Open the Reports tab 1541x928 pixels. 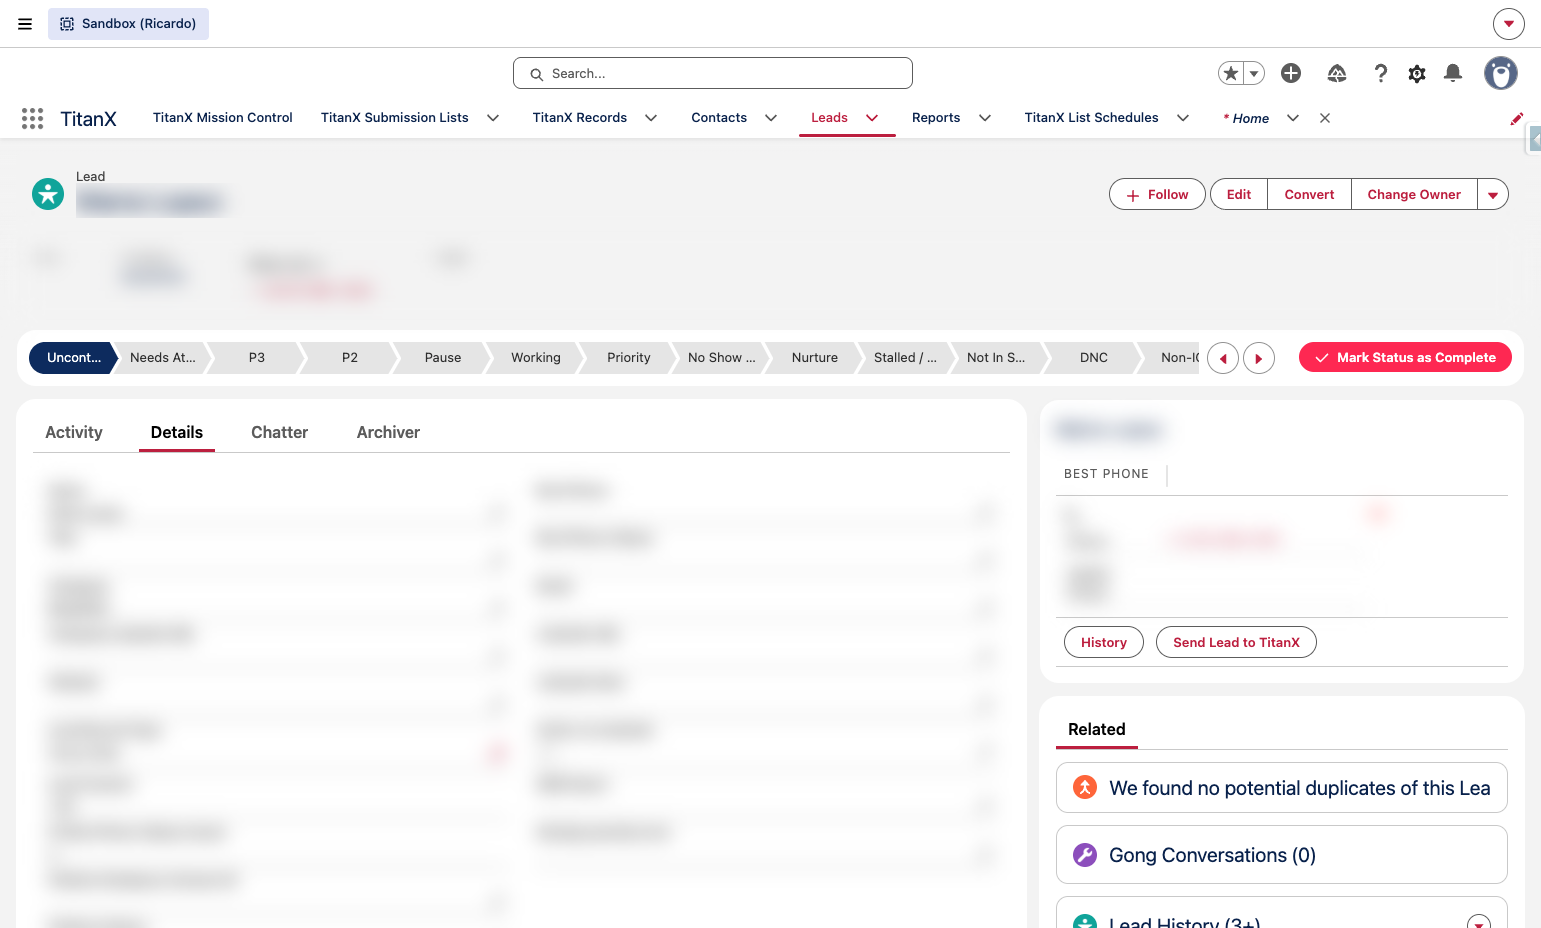click(936, 118)
